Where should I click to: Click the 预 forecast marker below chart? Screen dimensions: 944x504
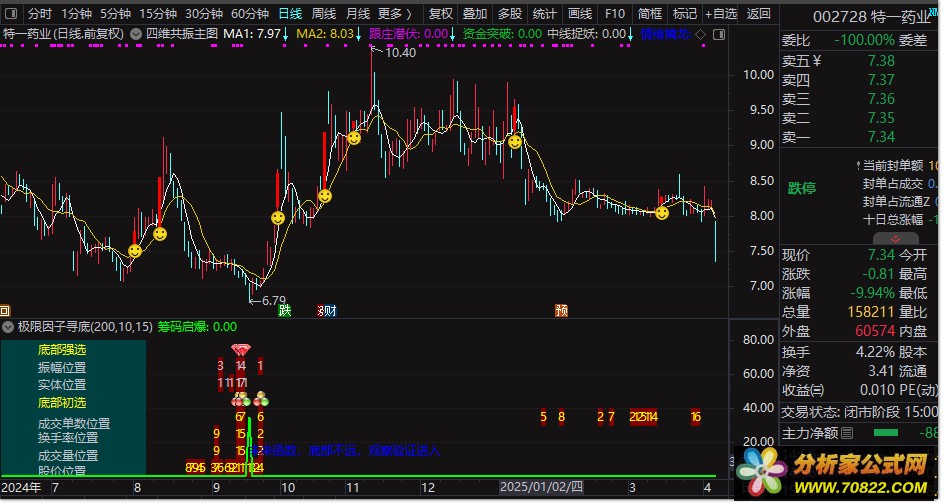(x=561, y=311)
